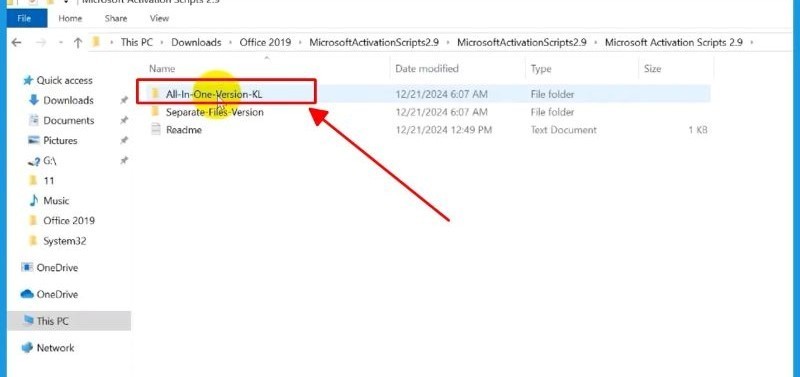Navigate to Downloads in breadcrumb
The width and height of the screenshot is (800, 377).
tap(196, 42)
